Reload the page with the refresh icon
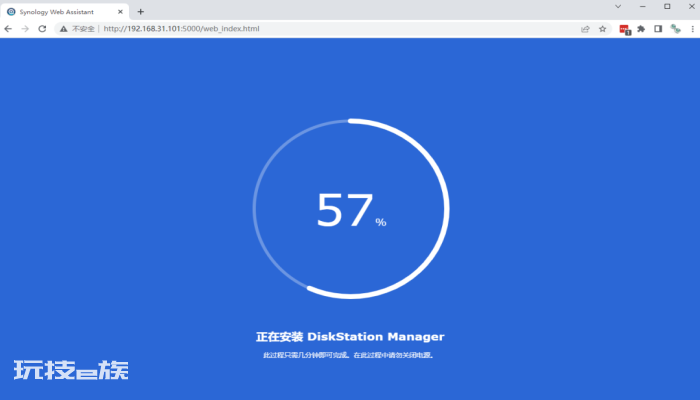This screenshot has height=400, width=700. coord(42,29)
